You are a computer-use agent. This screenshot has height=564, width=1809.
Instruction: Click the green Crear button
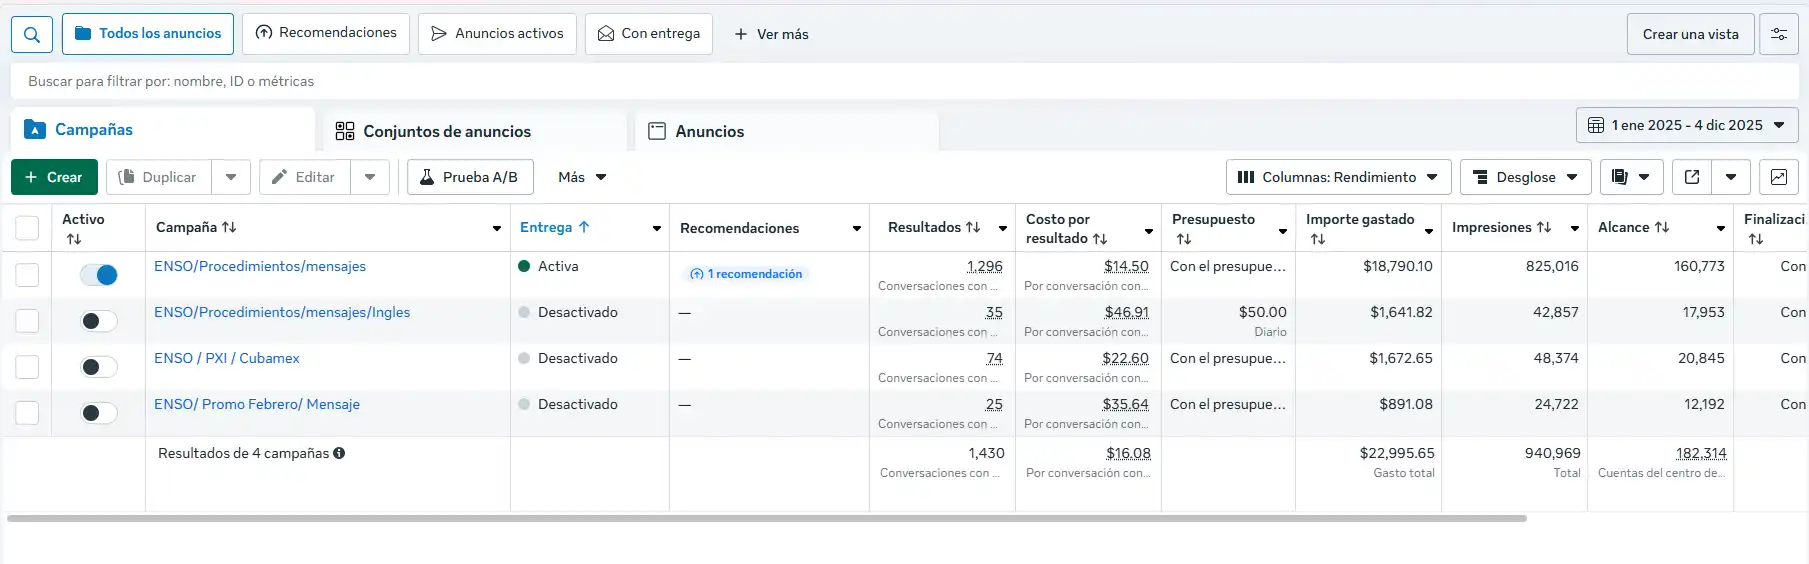tap(54, 177)
